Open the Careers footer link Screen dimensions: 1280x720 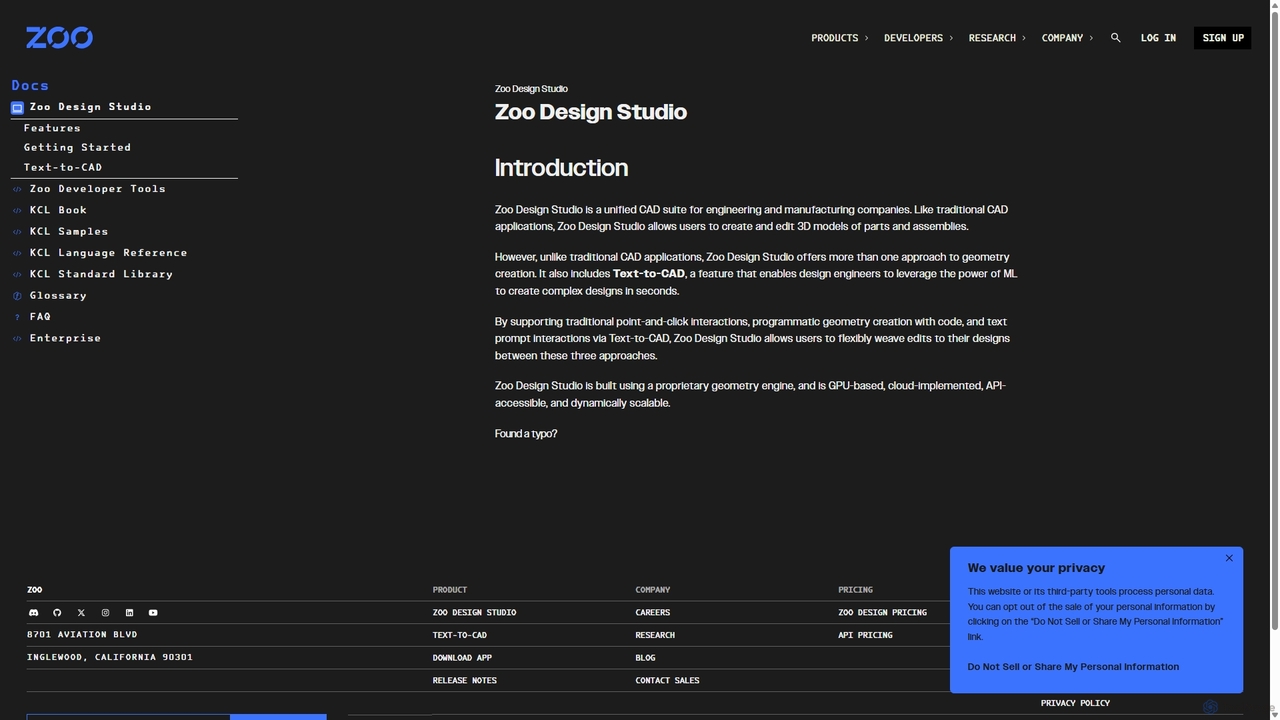tap(653, 612)
